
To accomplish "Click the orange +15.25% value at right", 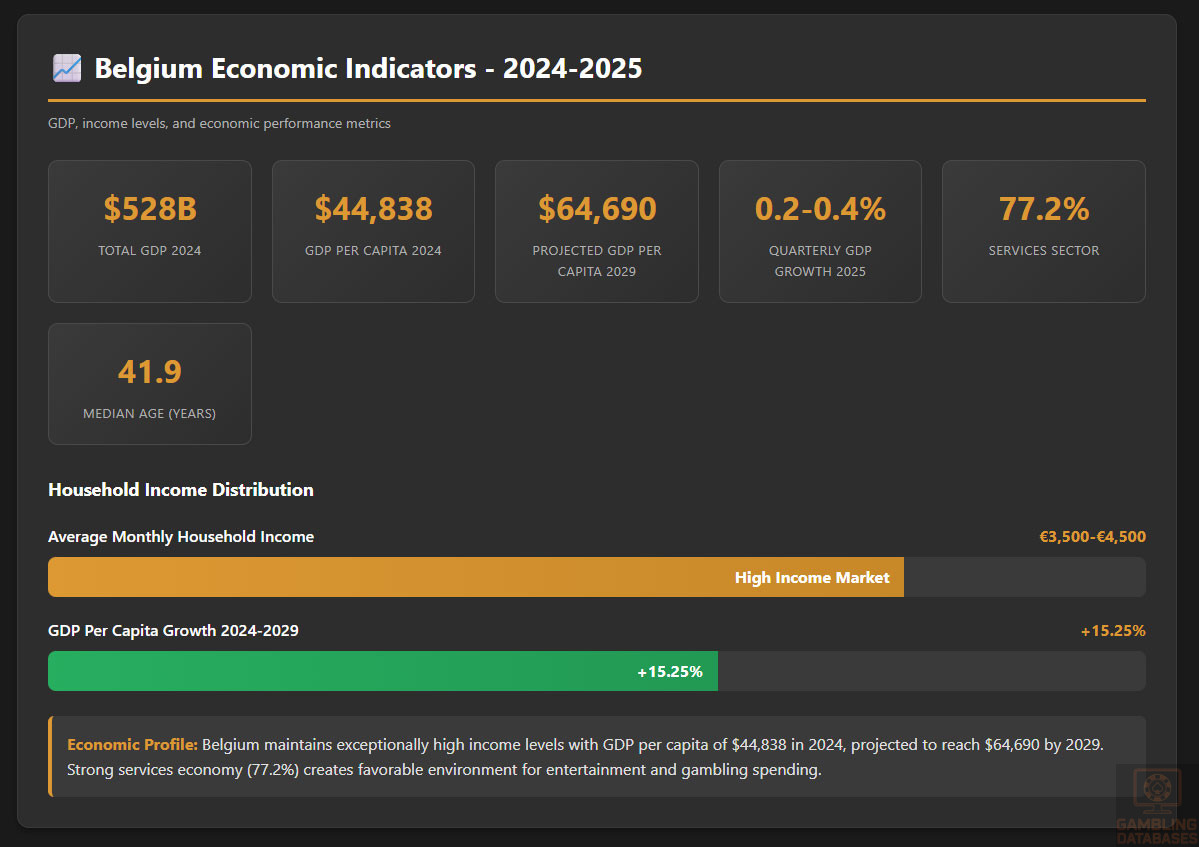I will (1112, 630).
